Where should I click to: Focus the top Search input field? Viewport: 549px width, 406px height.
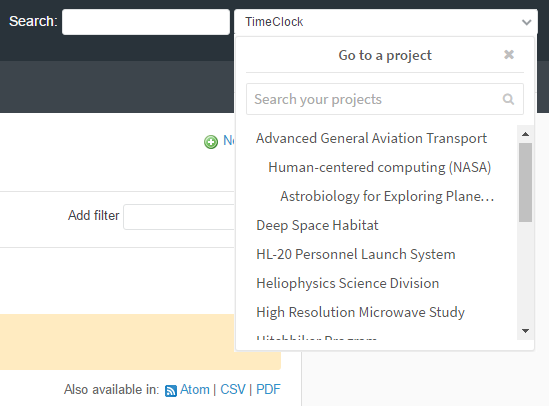click(x=146, y=22)
